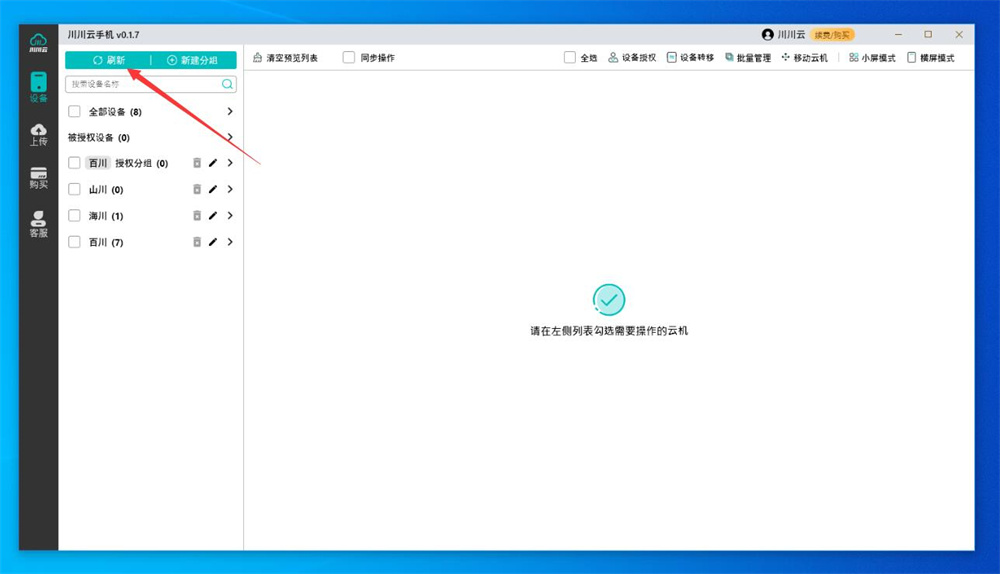Close the 川川云手机 window

point(959,34)
